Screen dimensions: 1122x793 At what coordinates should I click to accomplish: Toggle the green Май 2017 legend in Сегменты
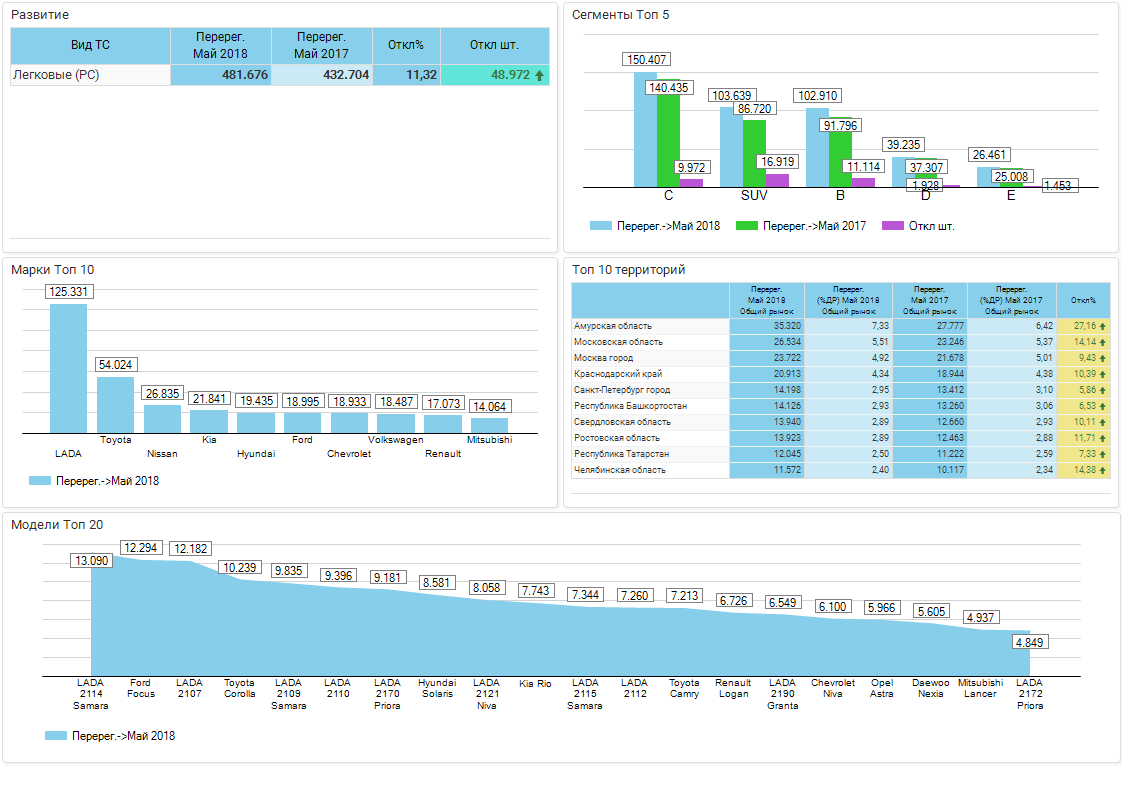coord(746,226)
